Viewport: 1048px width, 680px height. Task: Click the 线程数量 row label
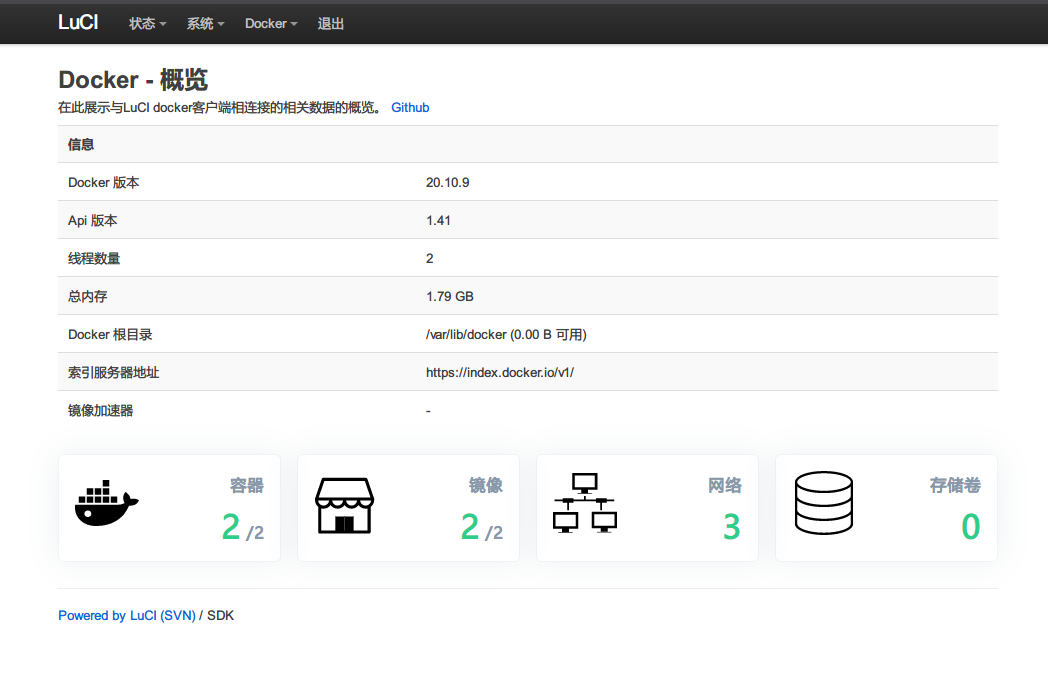click(94, 259)
